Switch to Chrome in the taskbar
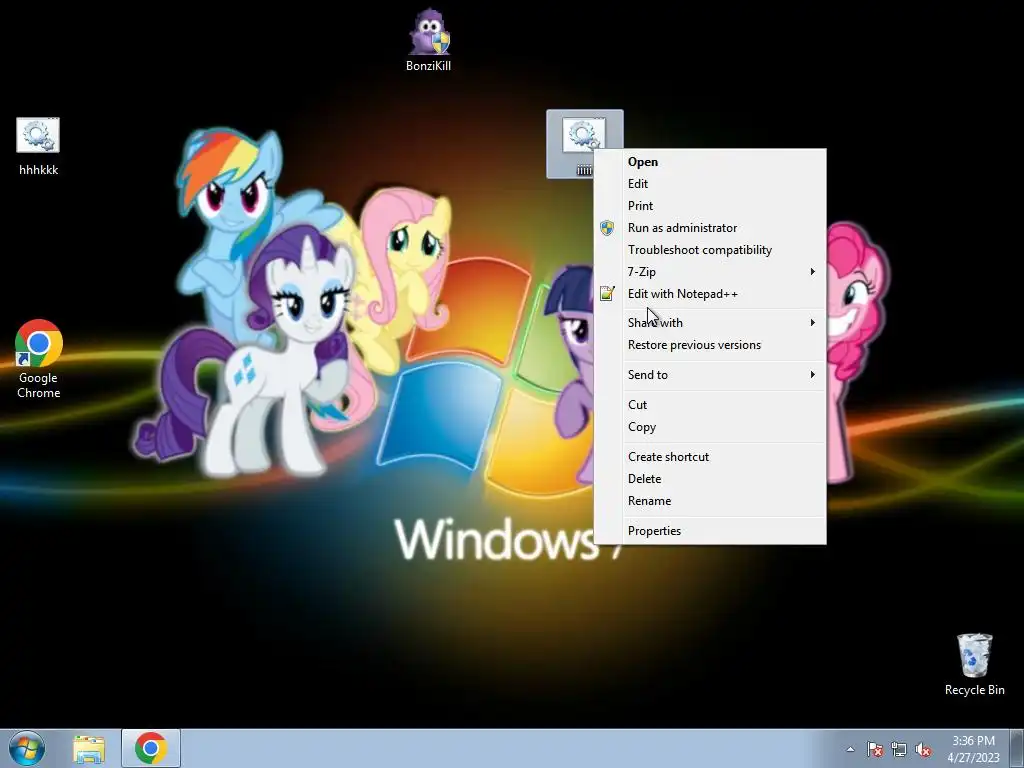 point(151,748)
